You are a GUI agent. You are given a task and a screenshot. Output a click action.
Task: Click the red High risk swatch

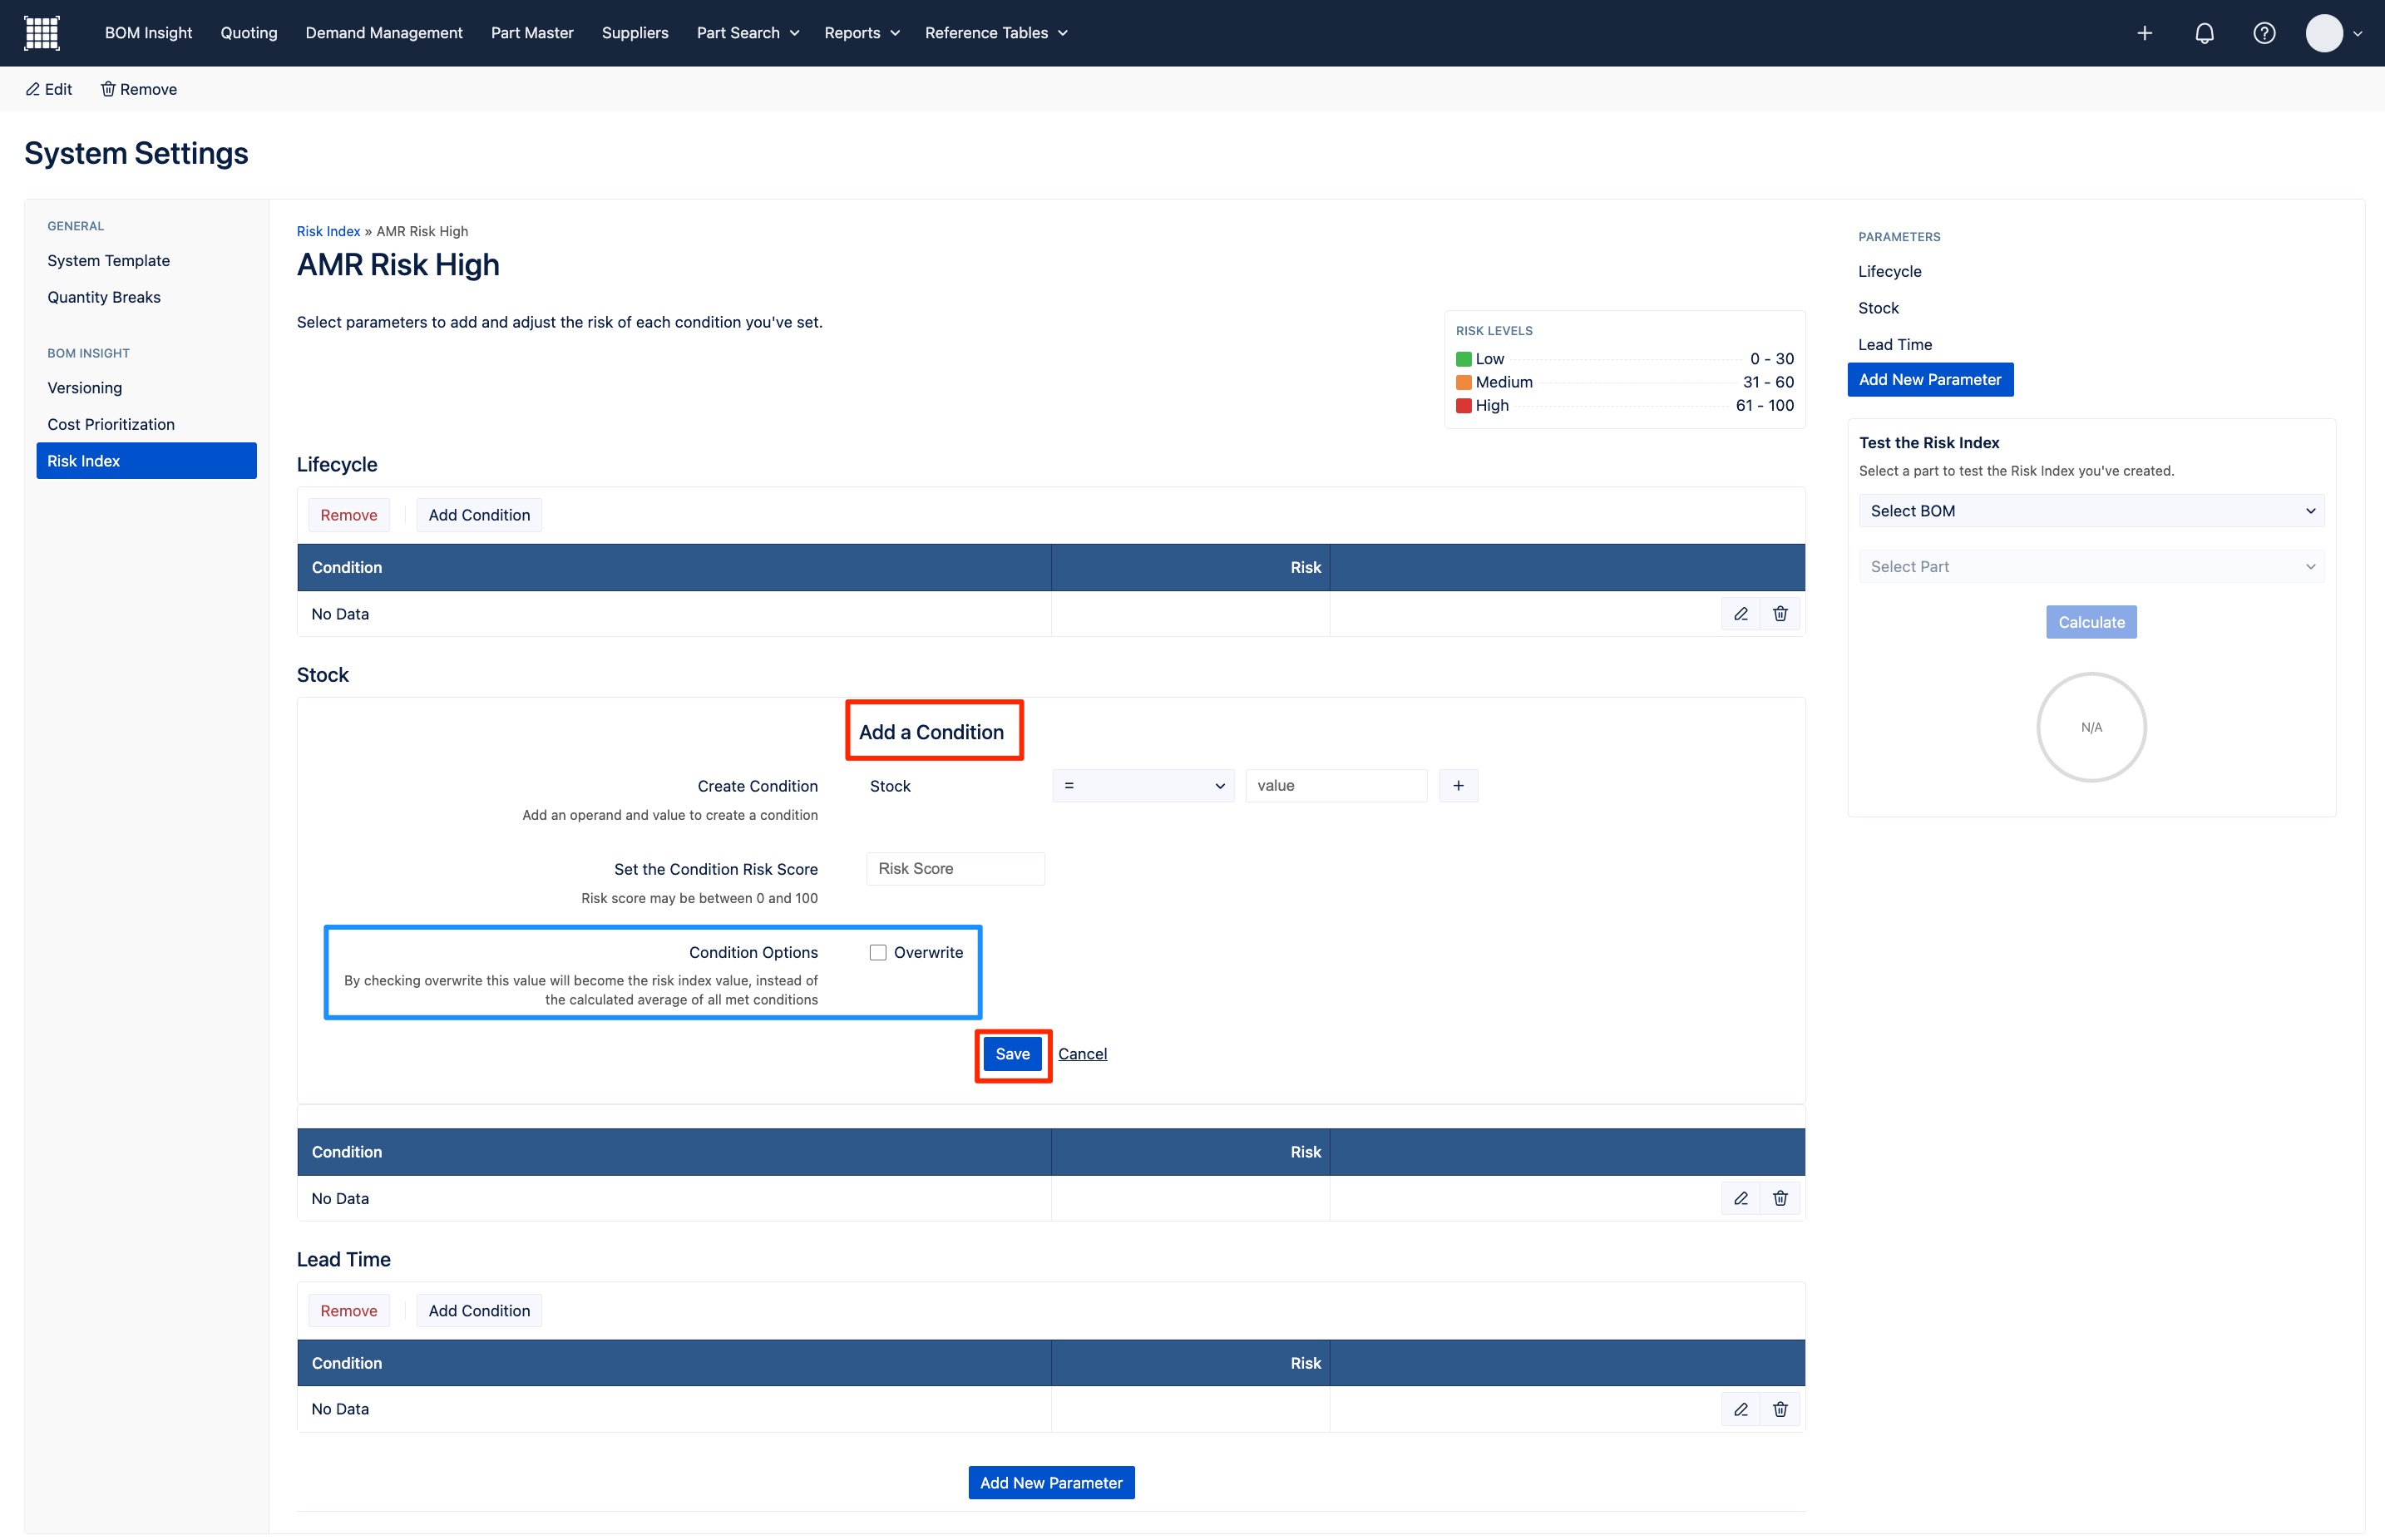tap(1463, 405)
